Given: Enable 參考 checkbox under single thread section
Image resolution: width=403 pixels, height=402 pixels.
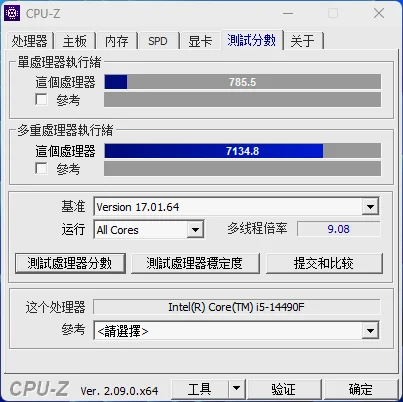Looking at the screenshot, I should 41,99.
